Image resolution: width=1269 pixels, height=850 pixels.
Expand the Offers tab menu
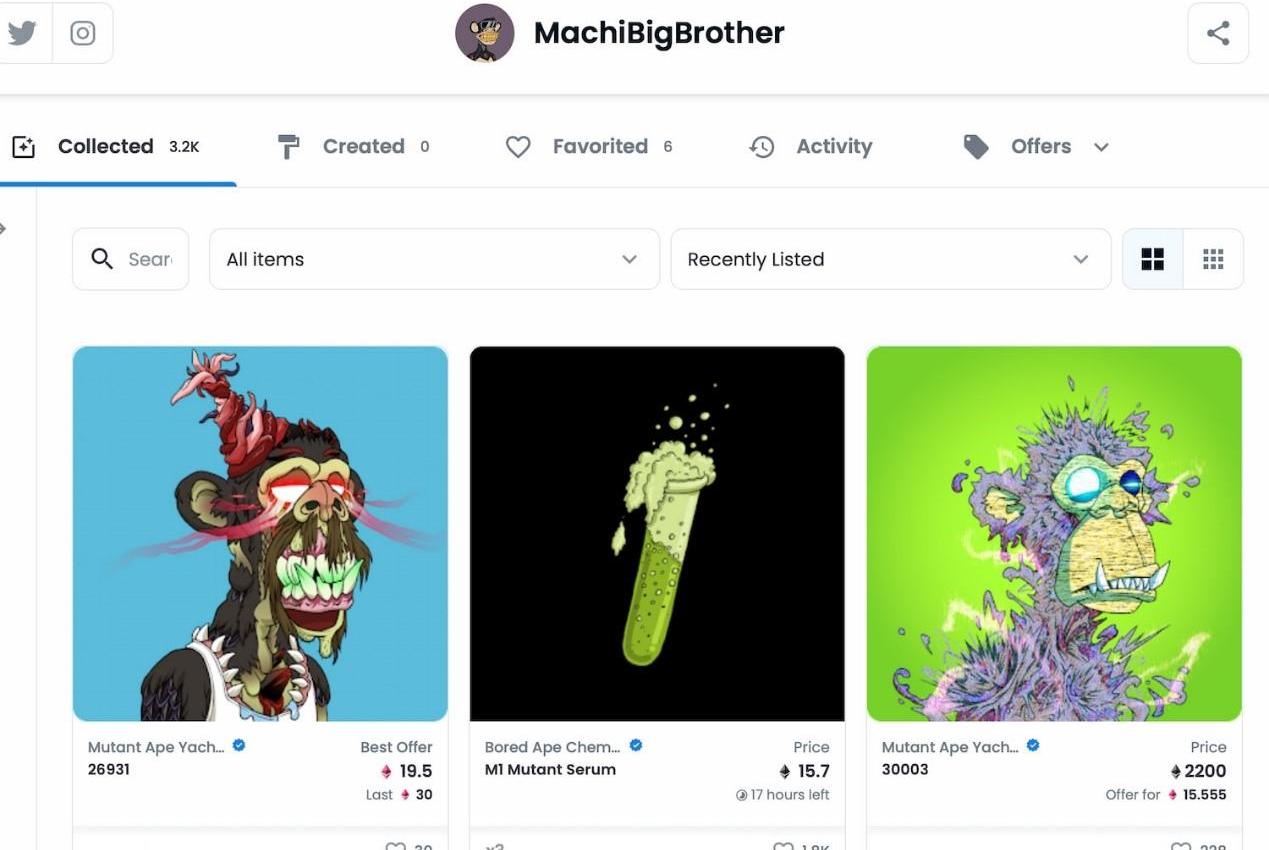coord(1101,147)
